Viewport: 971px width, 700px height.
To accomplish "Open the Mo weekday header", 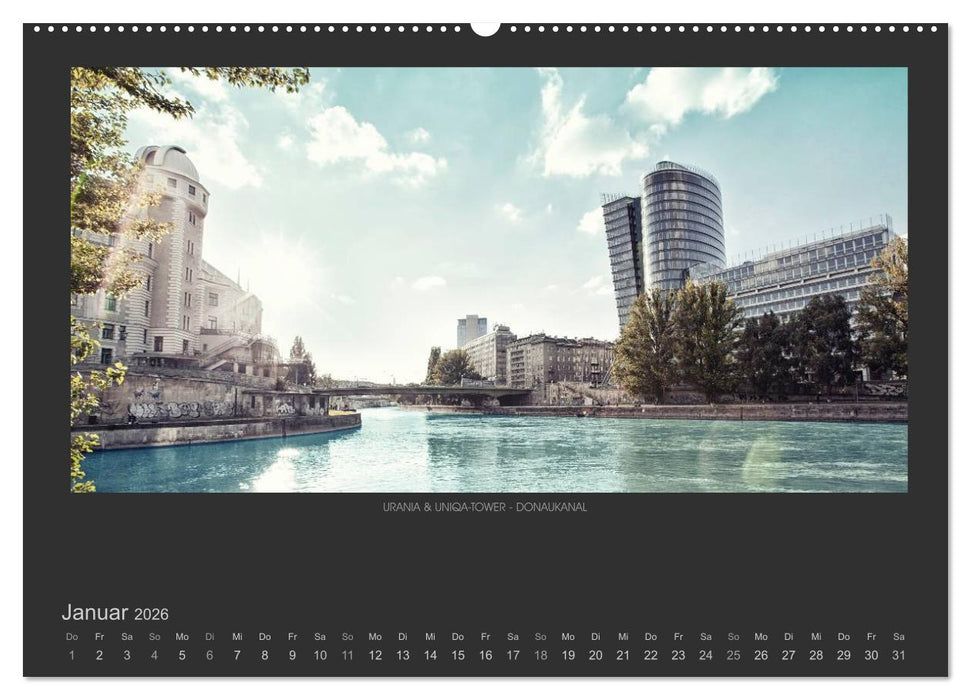I will (184, 634).
